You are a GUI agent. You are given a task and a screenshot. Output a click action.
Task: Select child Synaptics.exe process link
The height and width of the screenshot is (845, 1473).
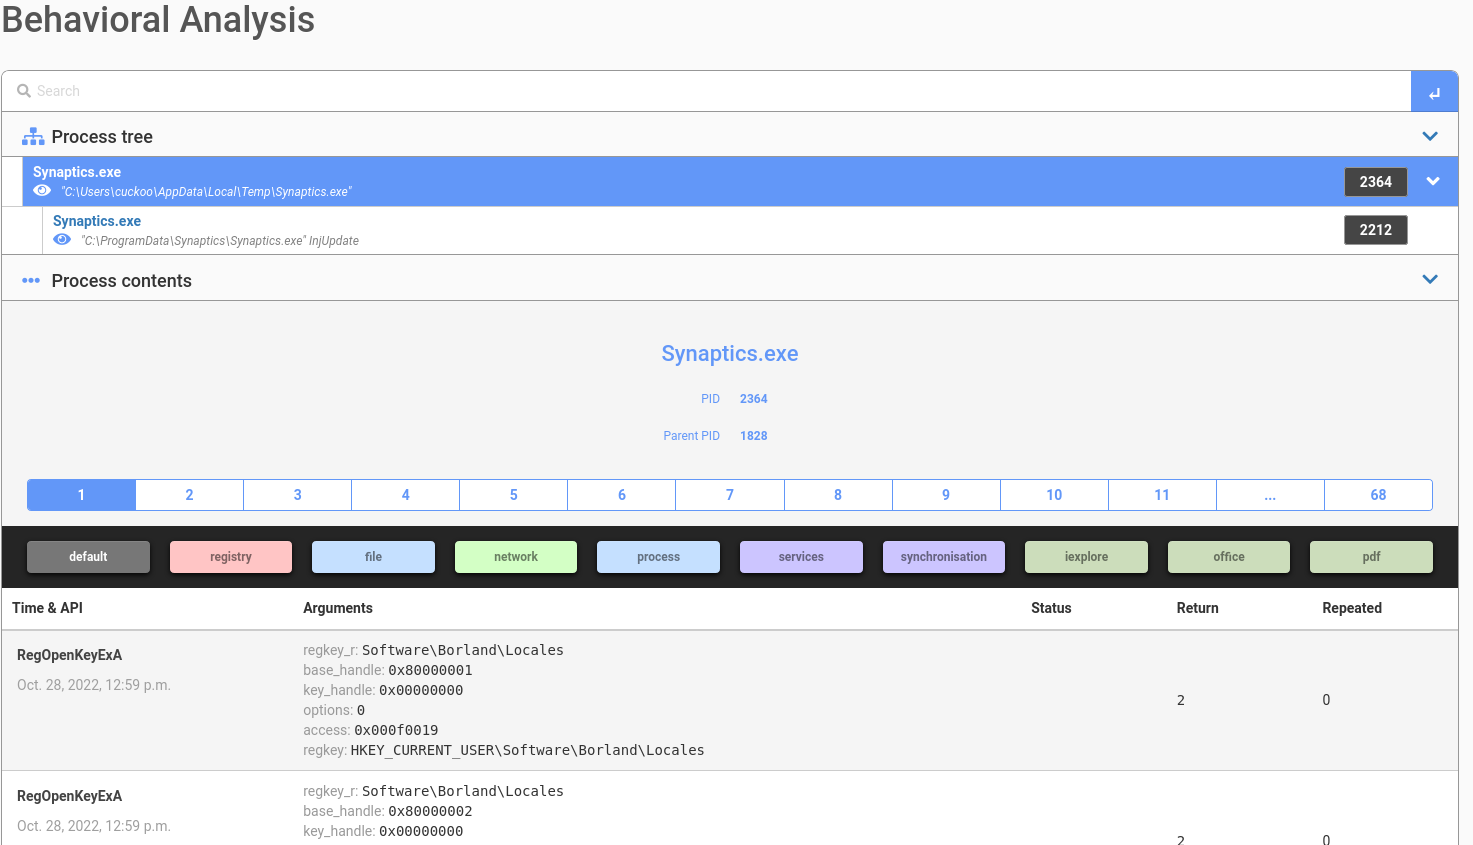point(97,221)
